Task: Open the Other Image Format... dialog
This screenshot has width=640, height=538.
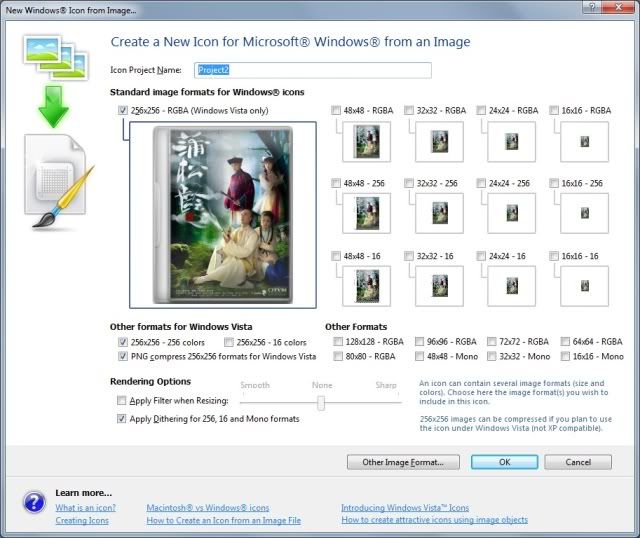Action: pyautogui.click(x=403, y=462)
